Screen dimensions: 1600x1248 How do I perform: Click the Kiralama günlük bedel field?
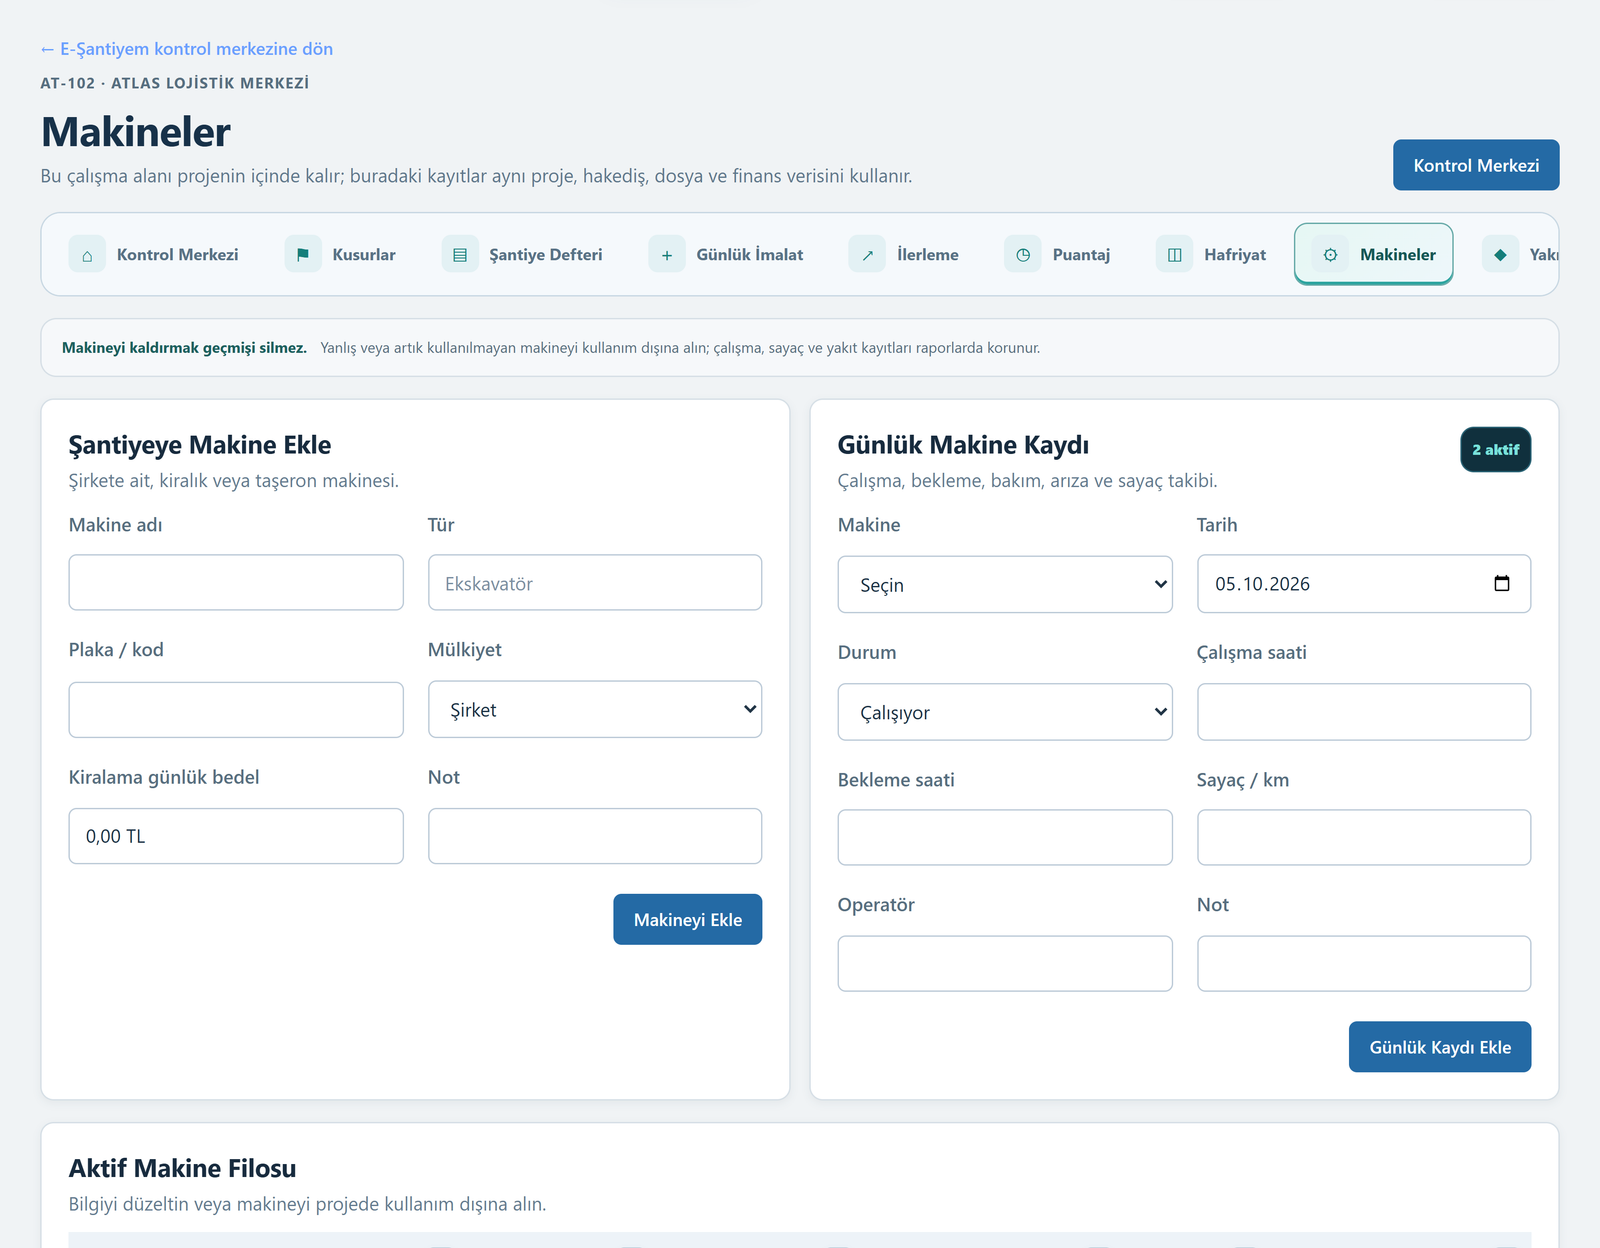pos(236,836)
